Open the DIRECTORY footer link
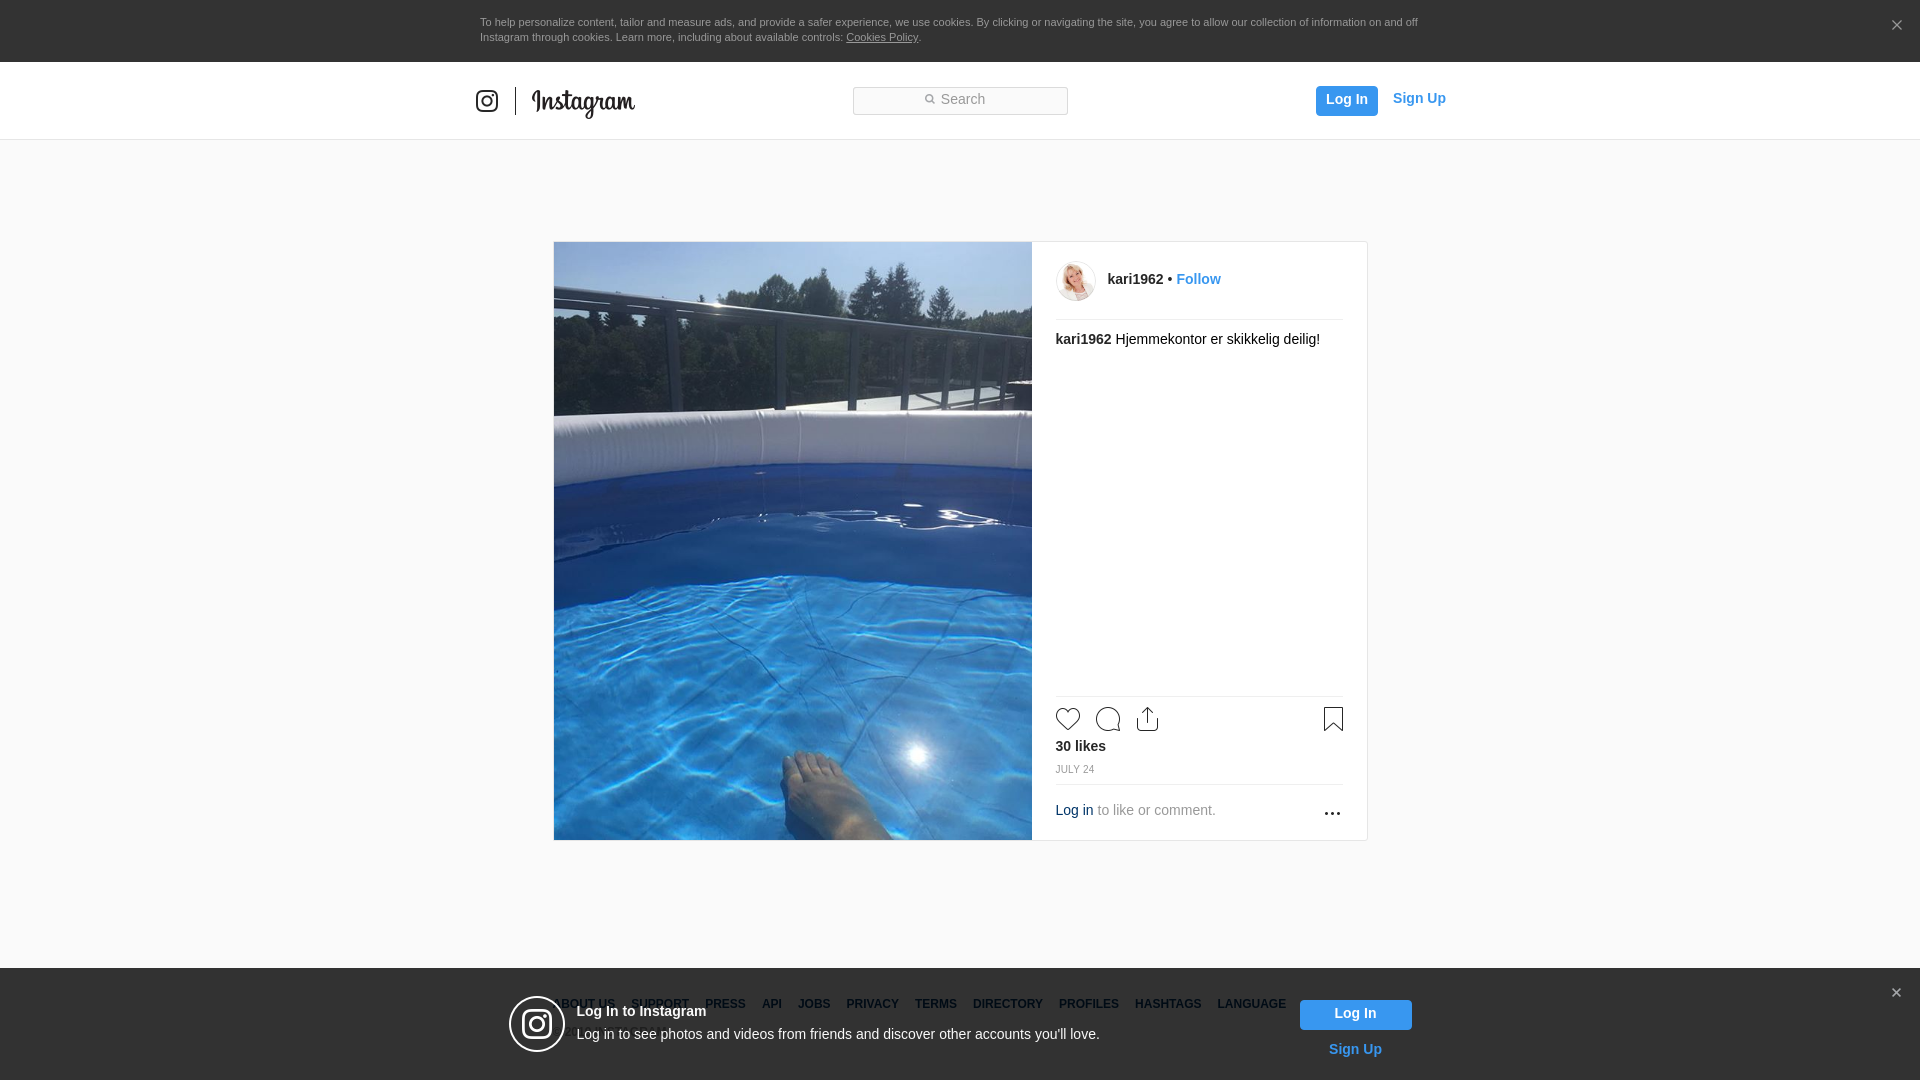The image size is (1920, 1080). click(1008, 1003)
